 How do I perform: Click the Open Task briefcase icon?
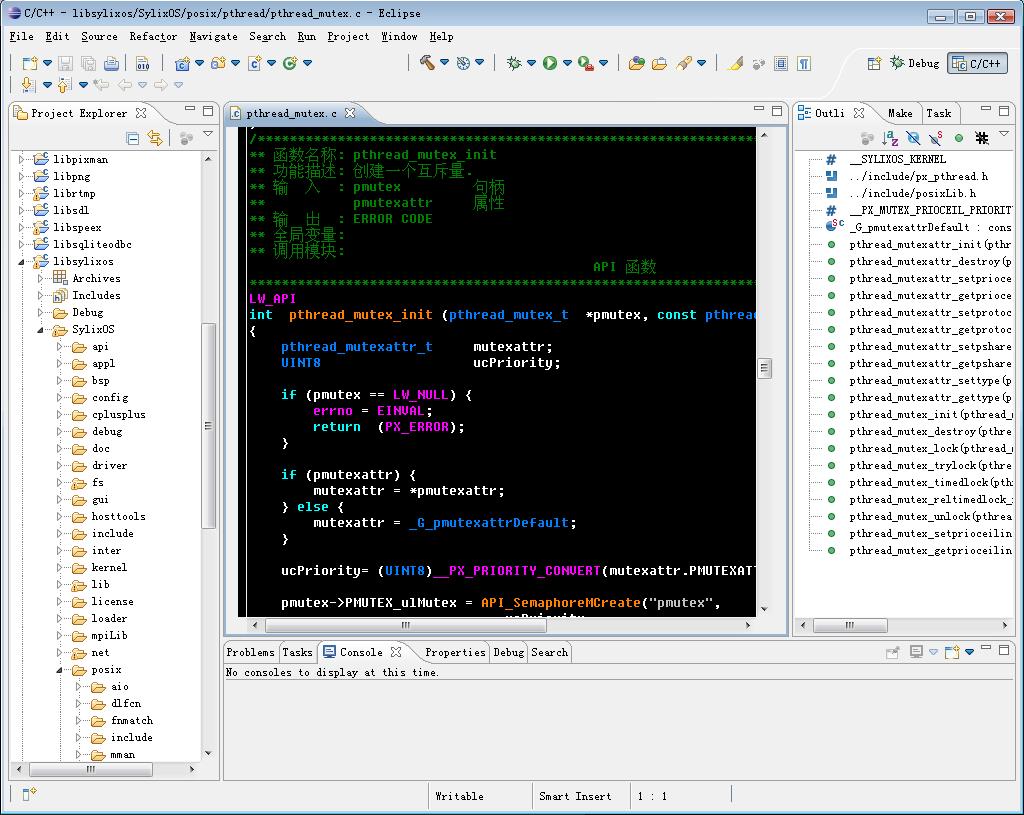pyautogui.click(x=660, y=63)
